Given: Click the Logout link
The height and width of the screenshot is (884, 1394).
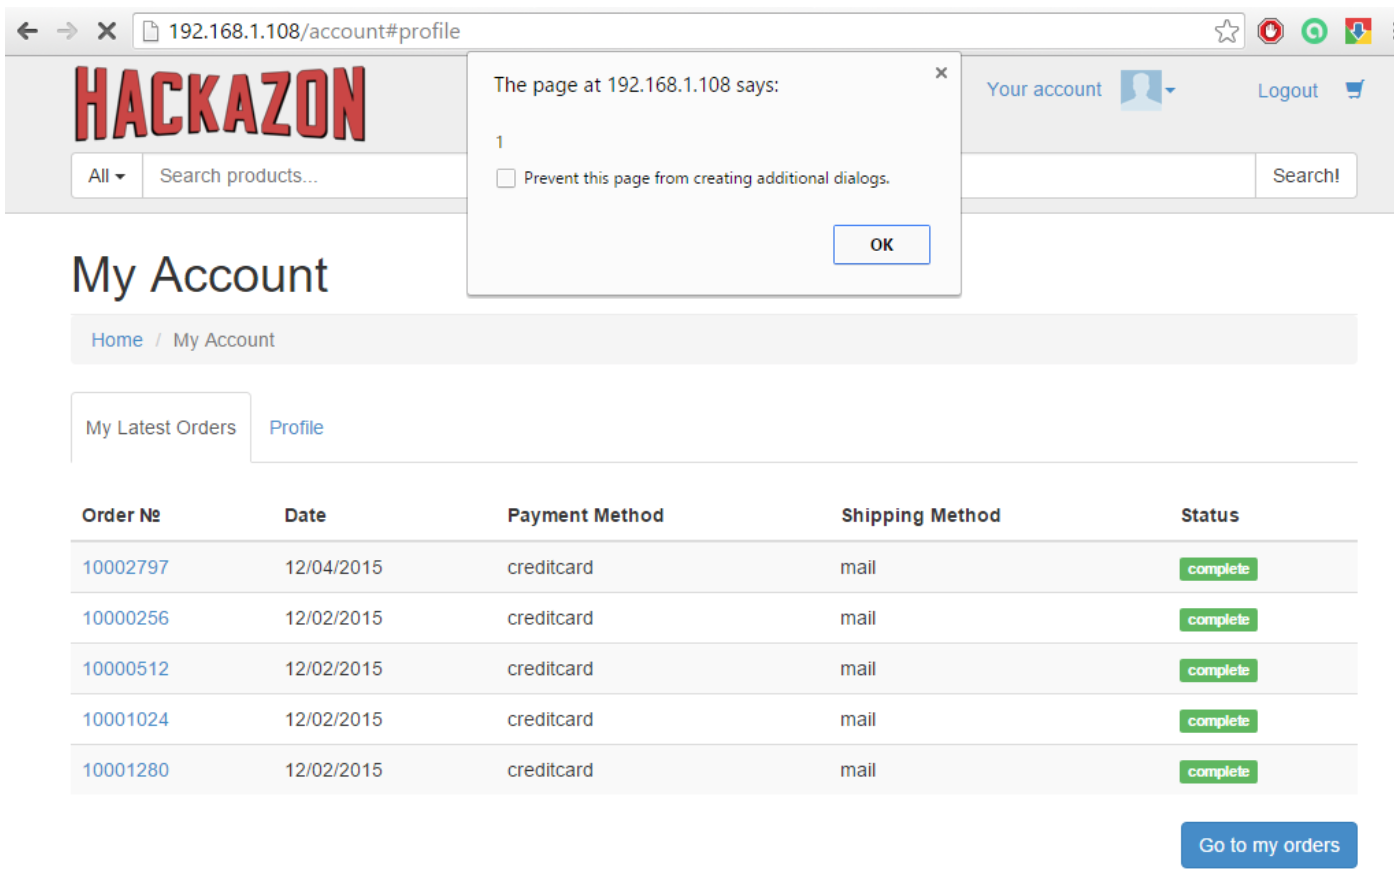Looking at the screenshot, I should click(x=1287, y=91).
